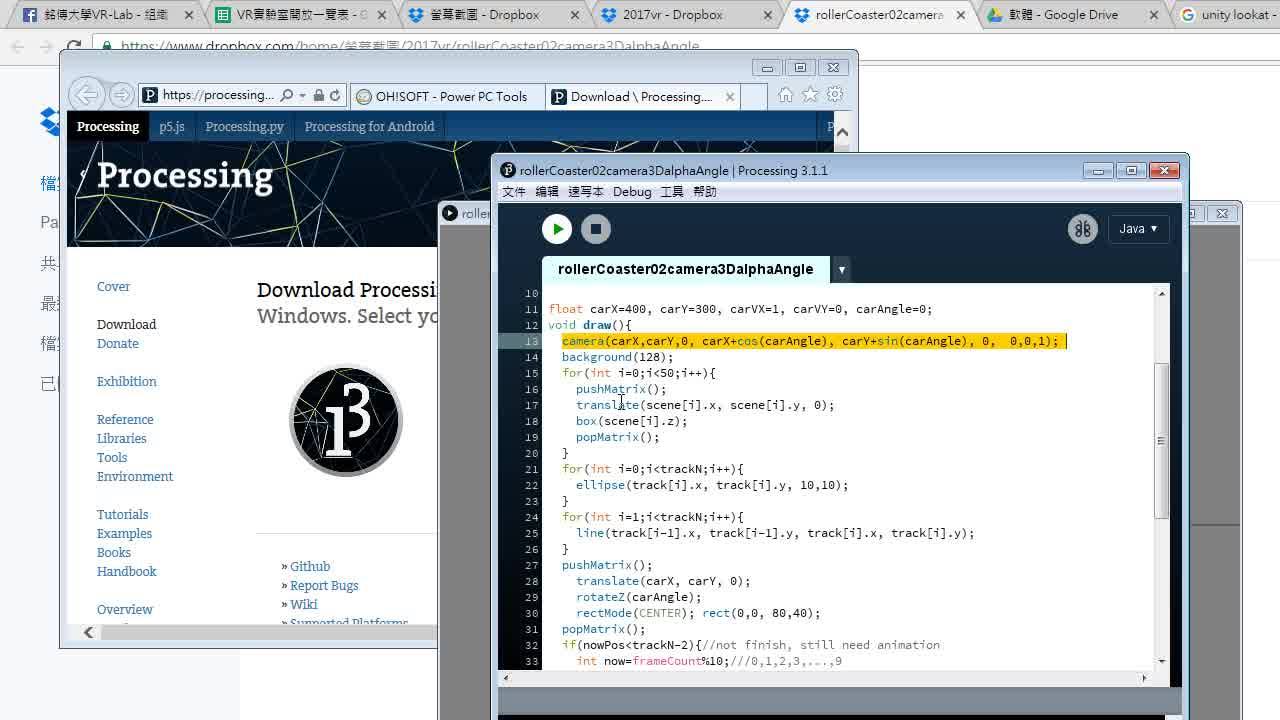
Task: Click the Processing 3 logo thumbnail
Action: click(x=346, y=420)
